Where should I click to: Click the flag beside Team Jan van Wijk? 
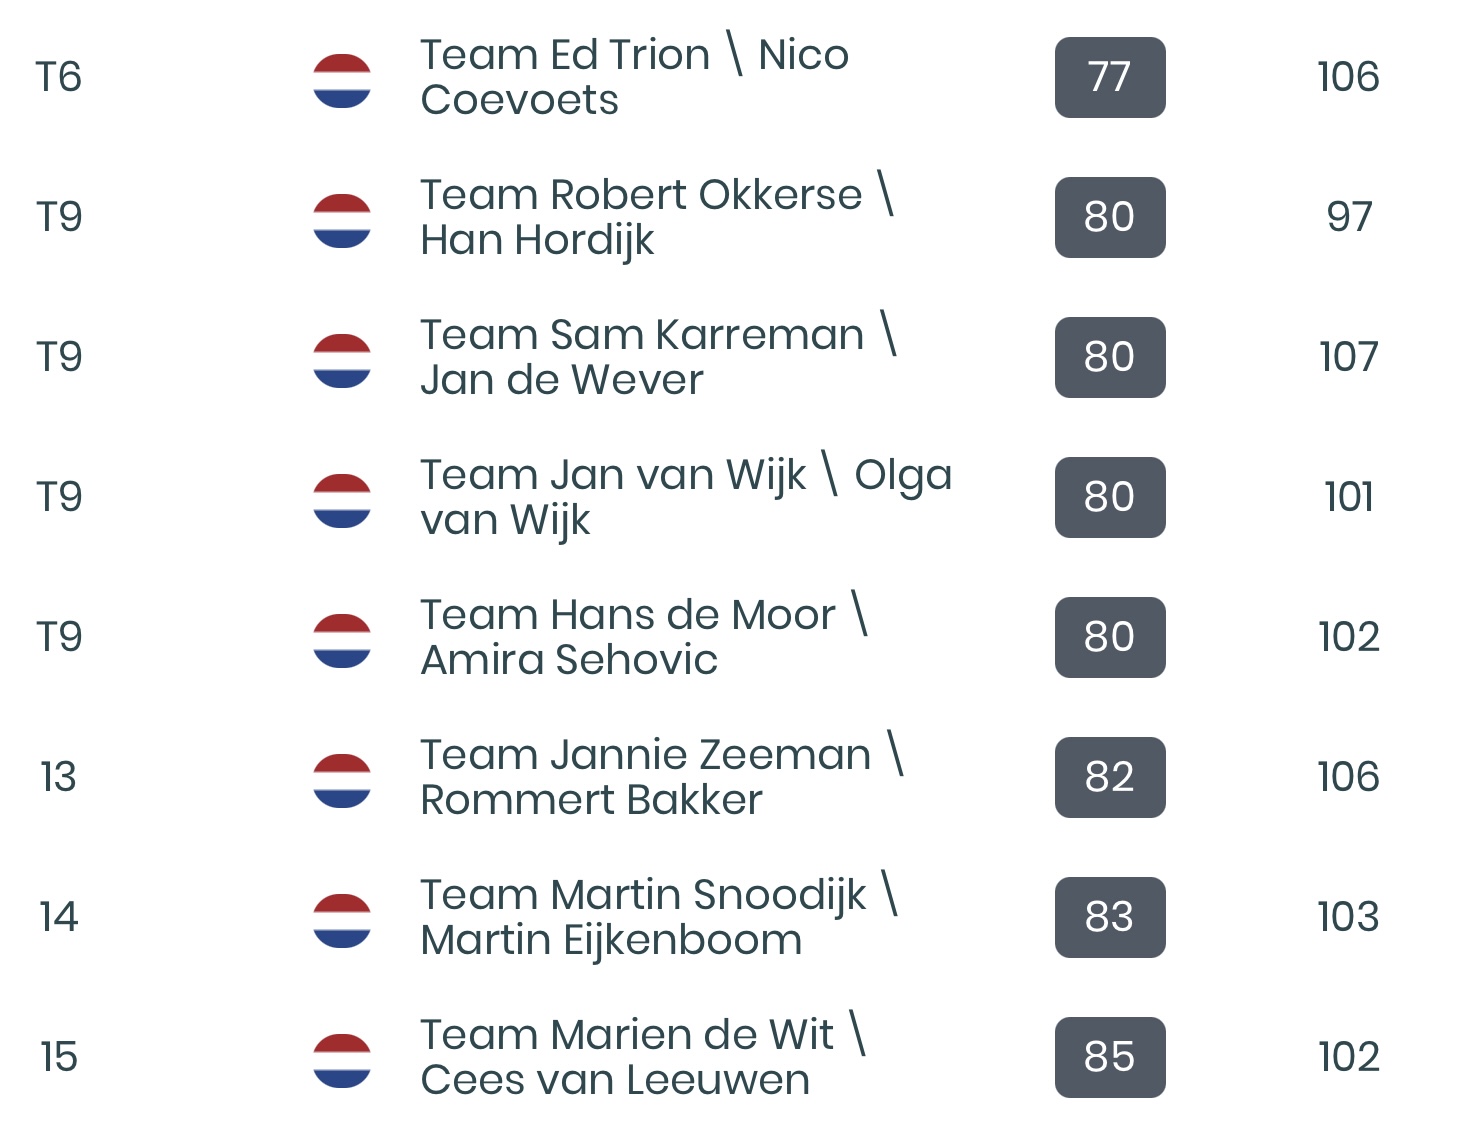(x=342, y=500)
